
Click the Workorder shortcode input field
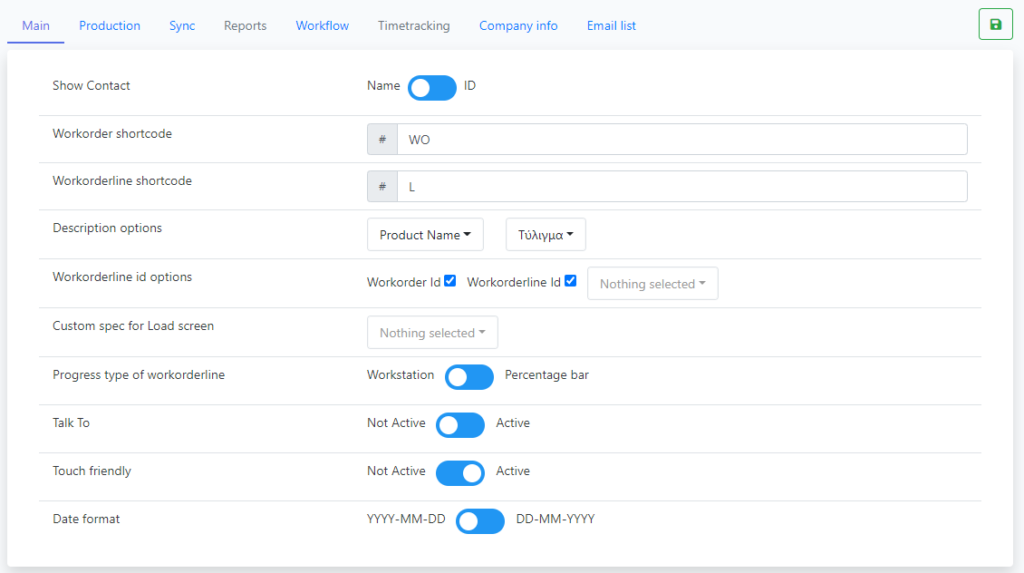pyautogui.click(x=681, y=140)
